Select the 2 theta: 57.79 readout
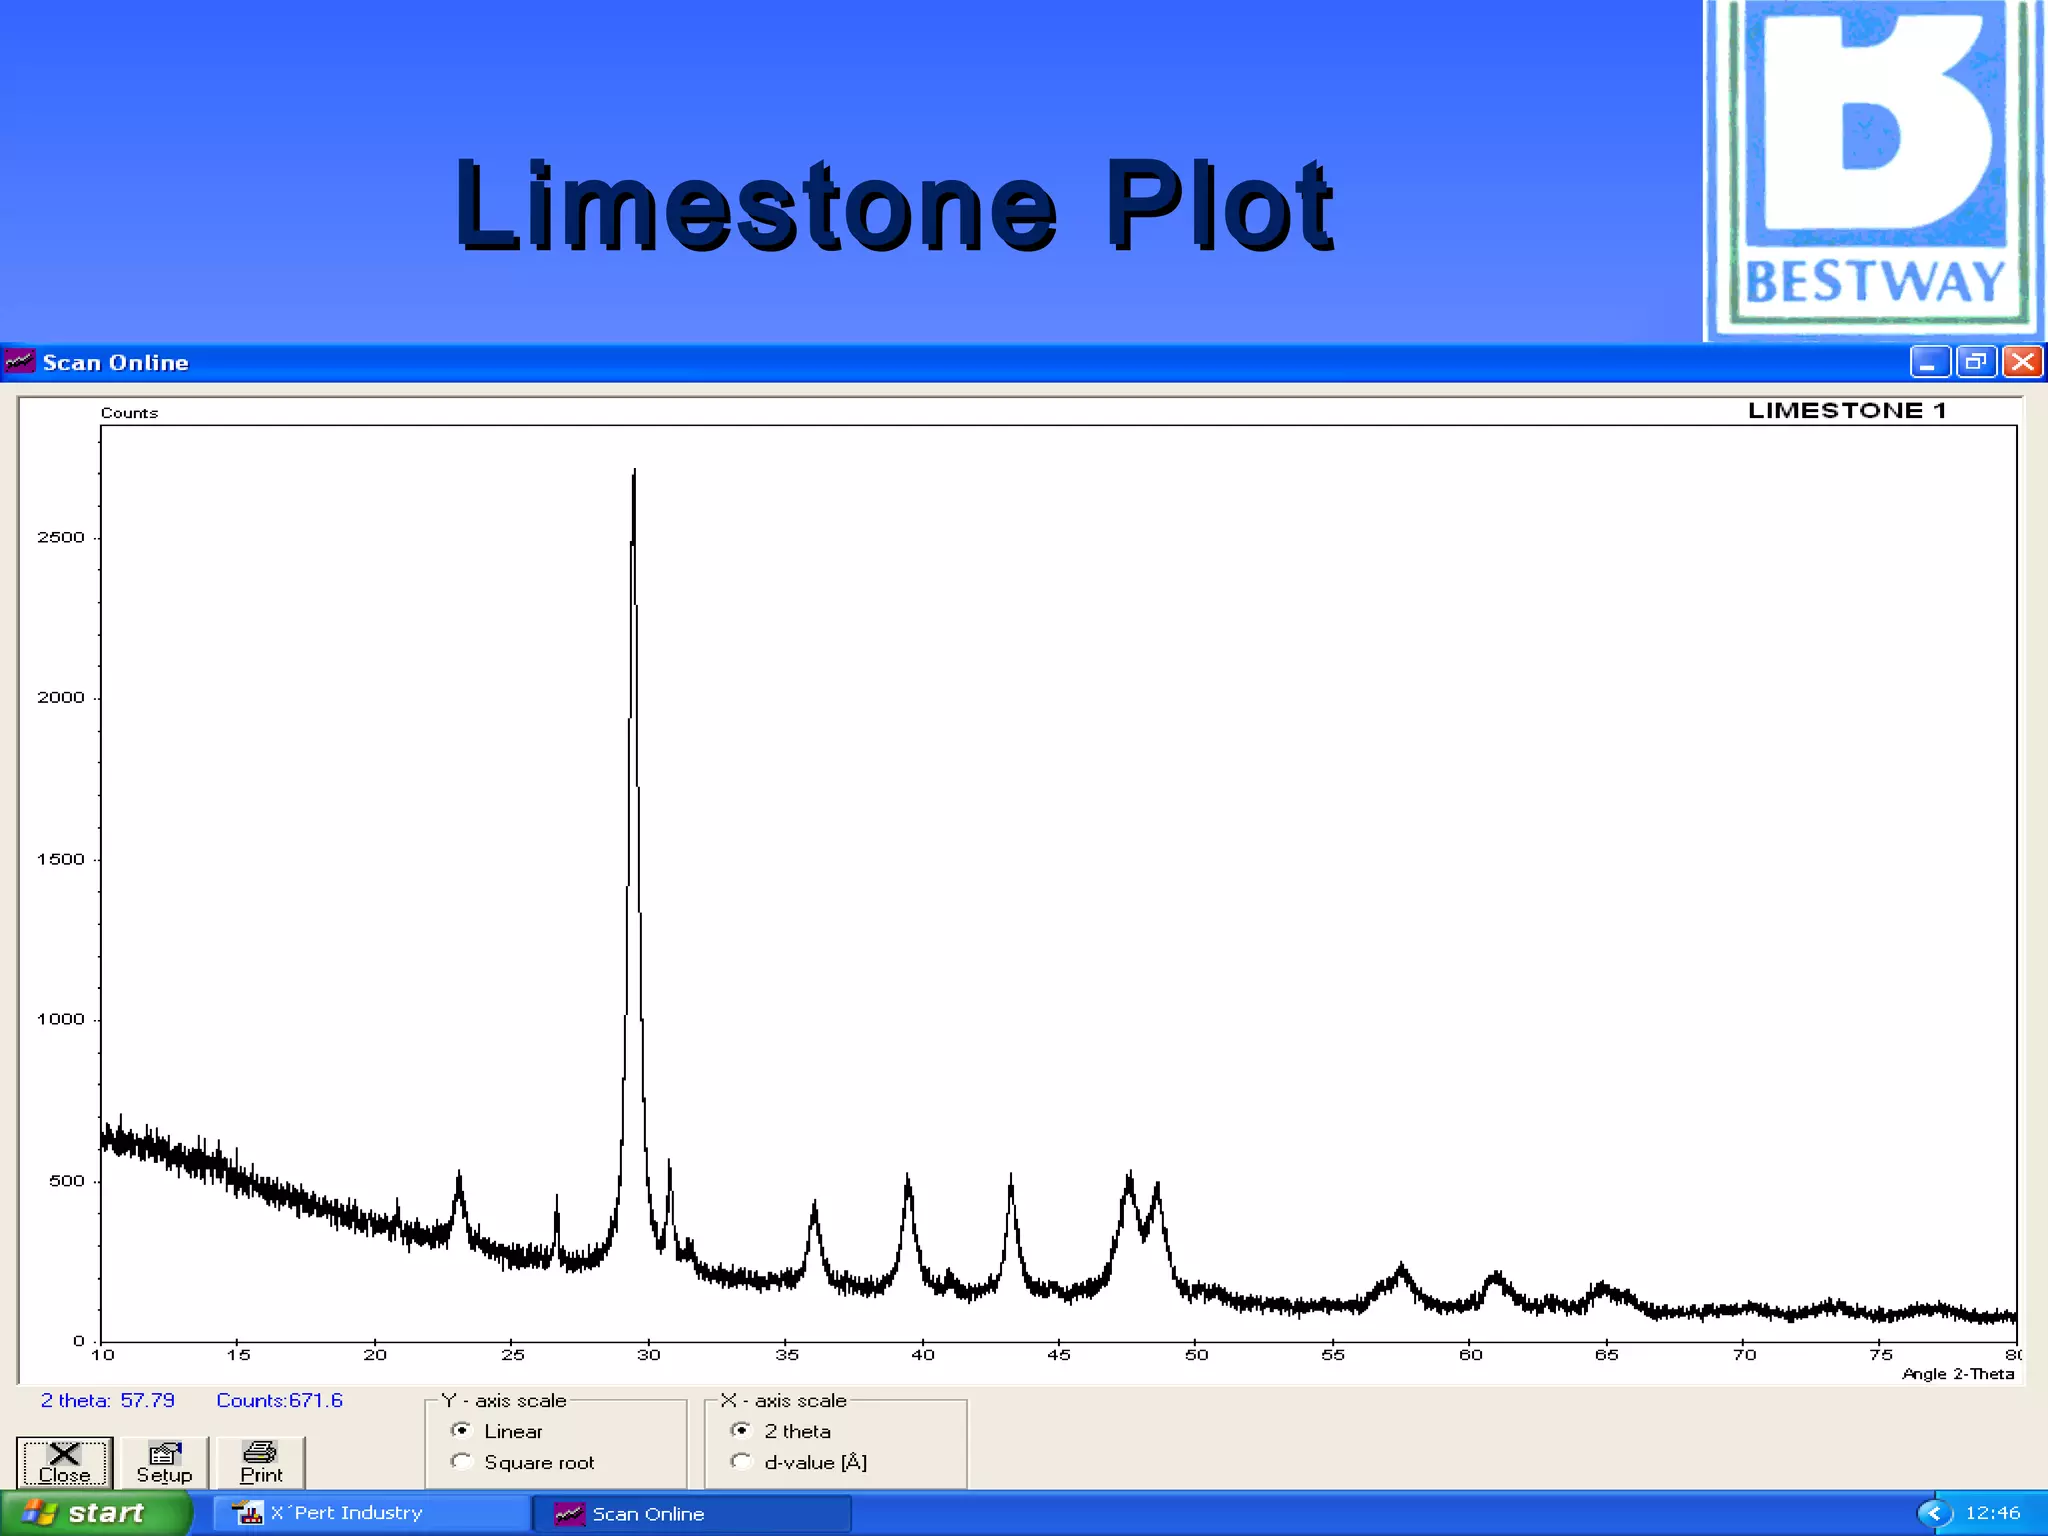 107,1400
